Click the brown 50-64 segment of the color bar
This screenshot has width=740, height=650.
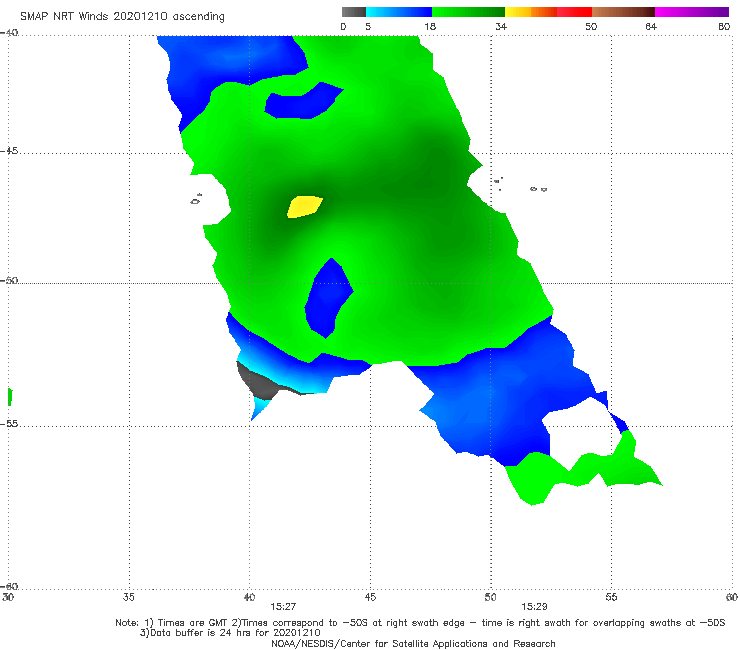point(623,12)
